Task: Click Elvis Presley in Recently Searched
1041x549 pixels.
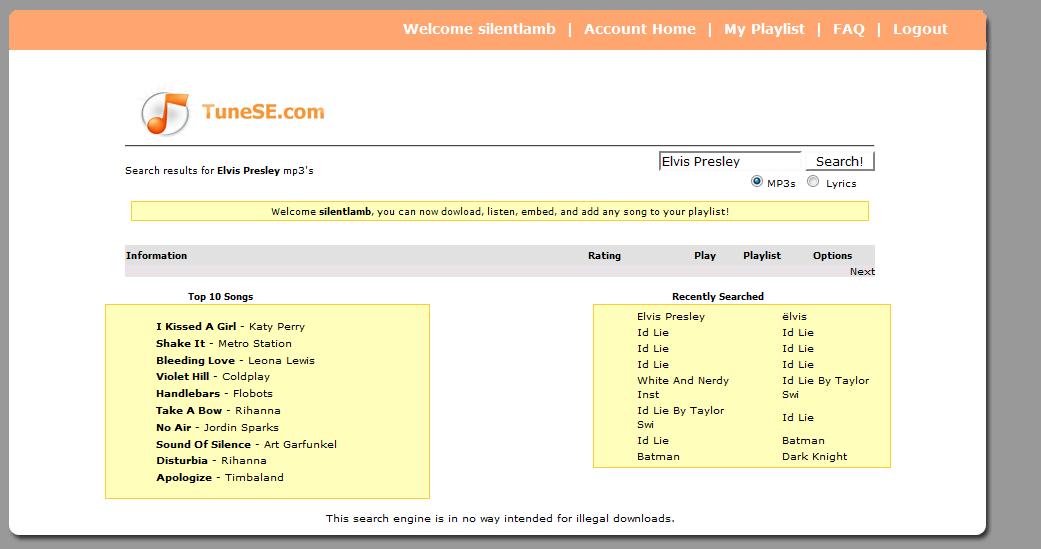Action: [671, 317]
